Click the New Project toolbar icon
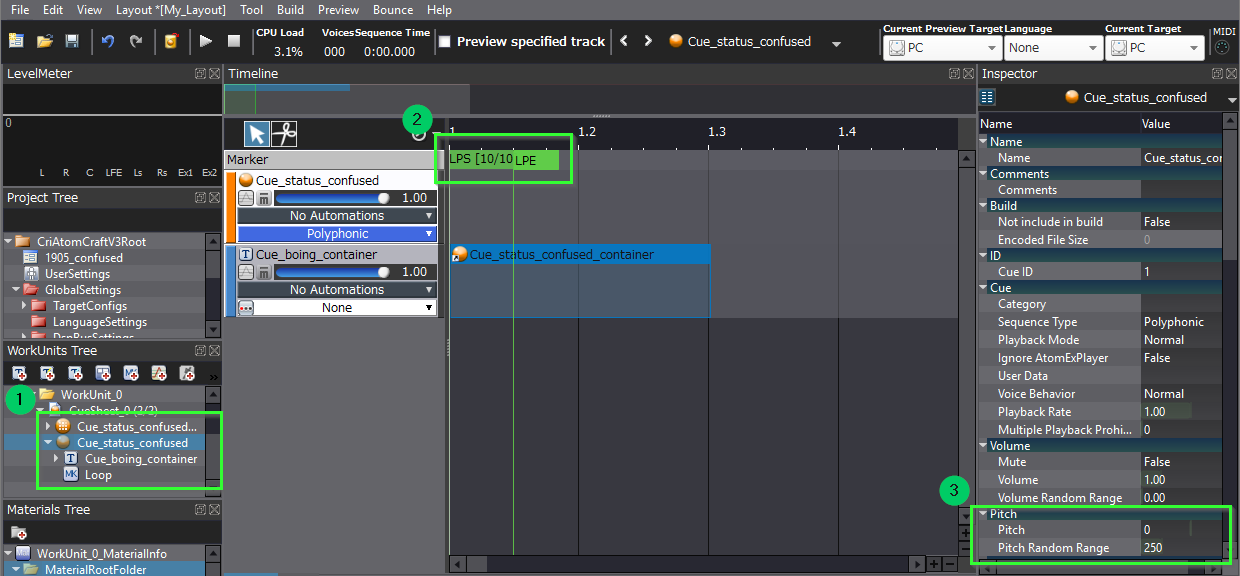Screen dimensions: 1240x576 click(x=16, y=41)
